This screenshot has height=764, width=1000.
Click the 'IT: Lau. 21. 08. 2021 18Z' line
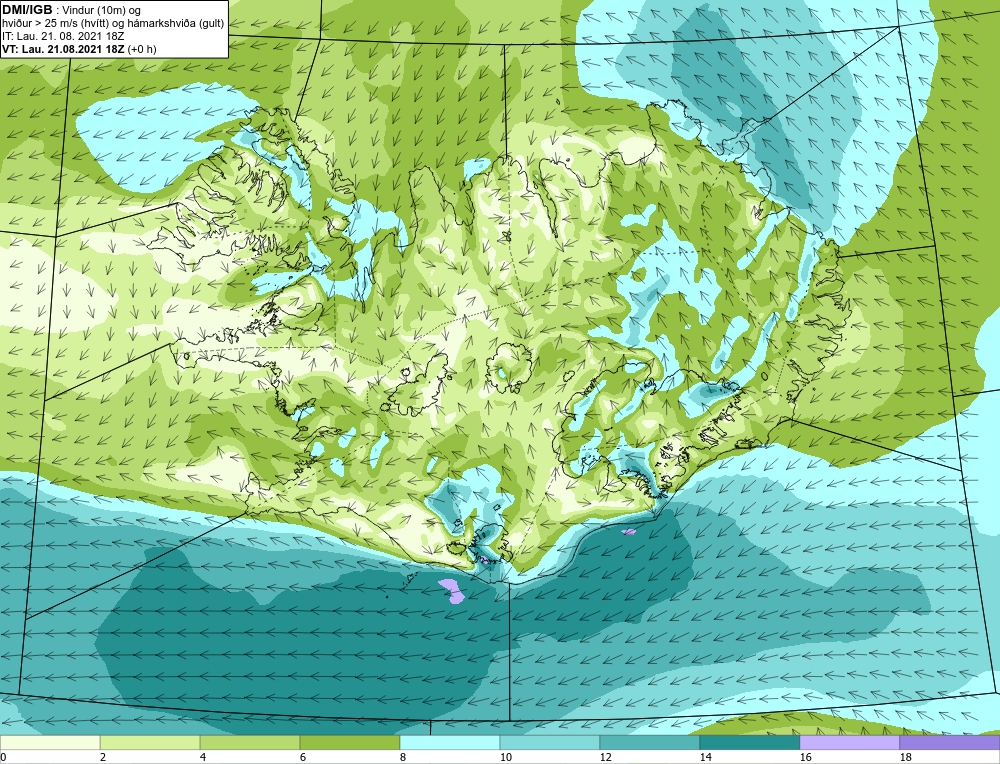click(63, 36)
